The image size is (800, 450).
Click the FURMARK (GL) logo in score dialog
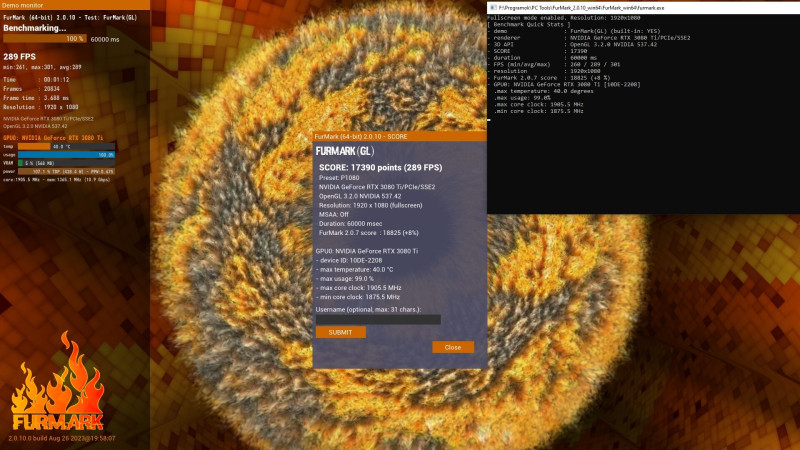[x=345, y=151]
